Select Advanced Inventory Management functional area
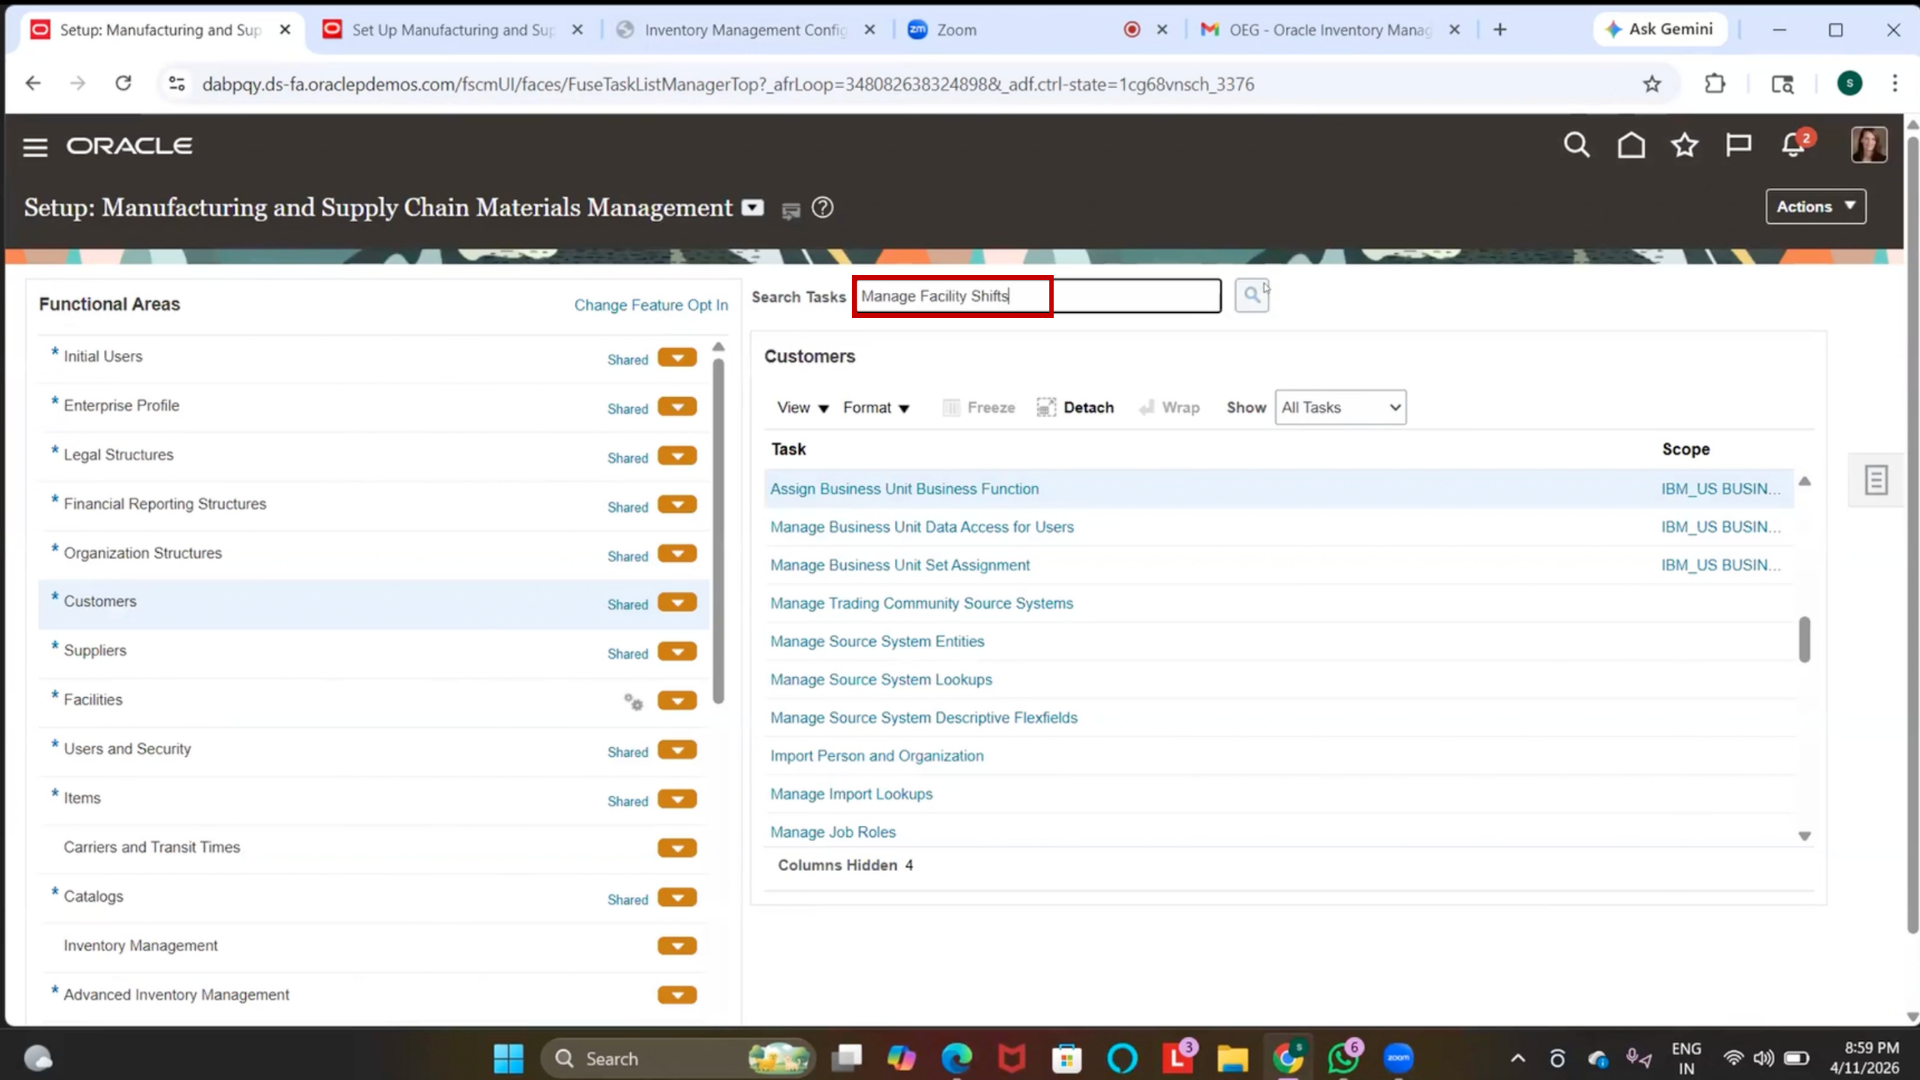This screenshot has width=1920, height=1080. (176, 995)
